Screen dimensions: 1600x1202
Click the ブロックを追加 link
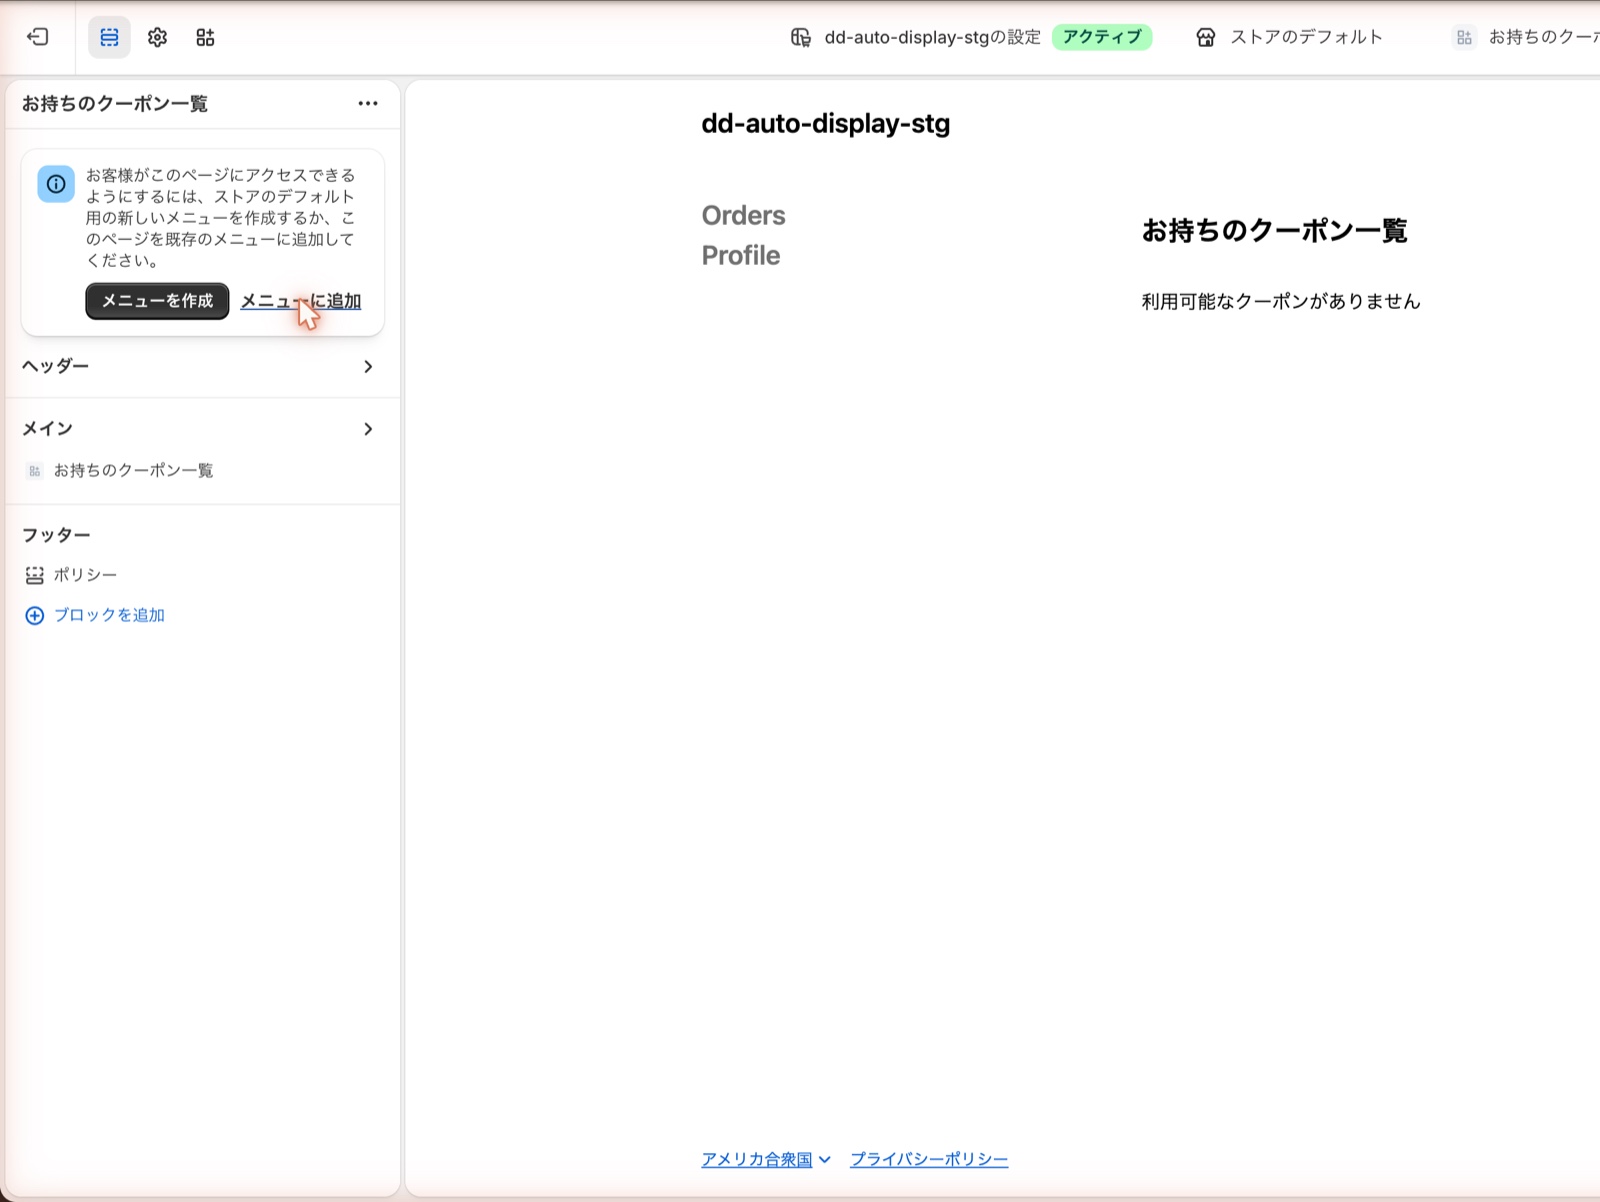(109, 615)
